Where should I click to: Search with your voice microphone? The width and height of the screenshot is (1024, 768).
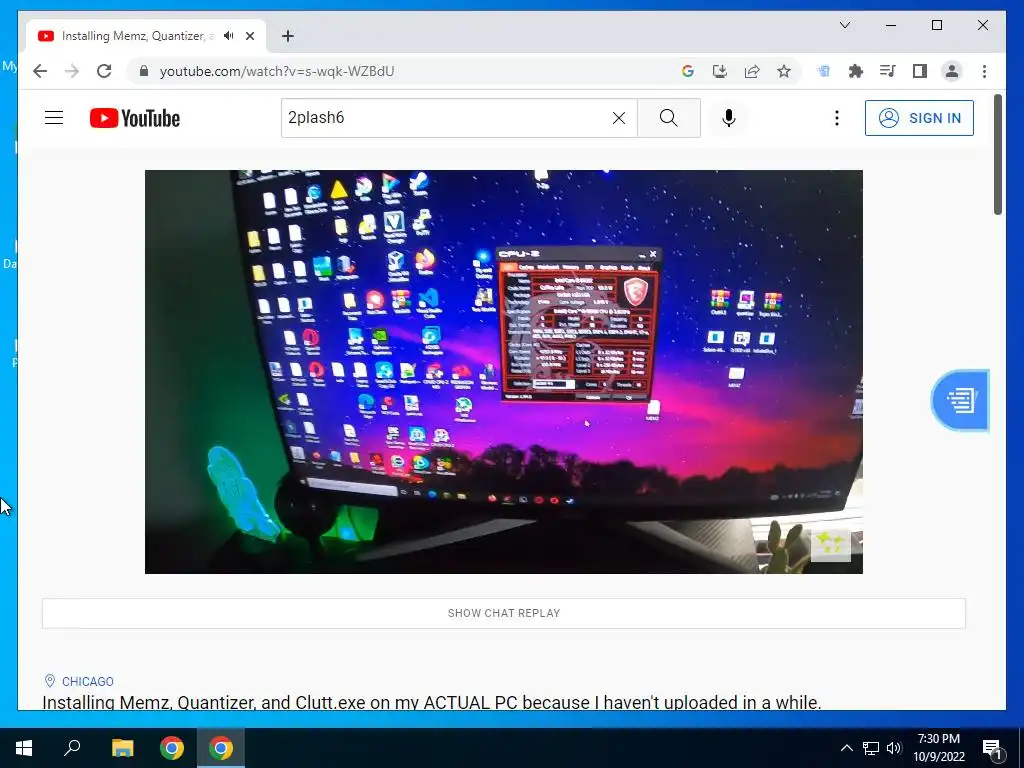(x=729, y=118)
